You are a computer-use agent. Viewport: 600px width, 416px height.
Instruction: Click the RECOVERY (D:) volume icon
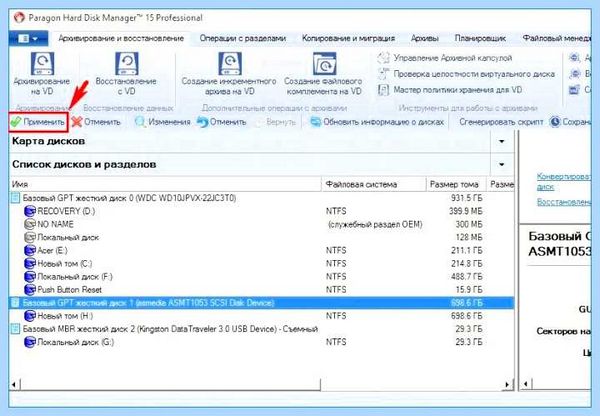29,211
